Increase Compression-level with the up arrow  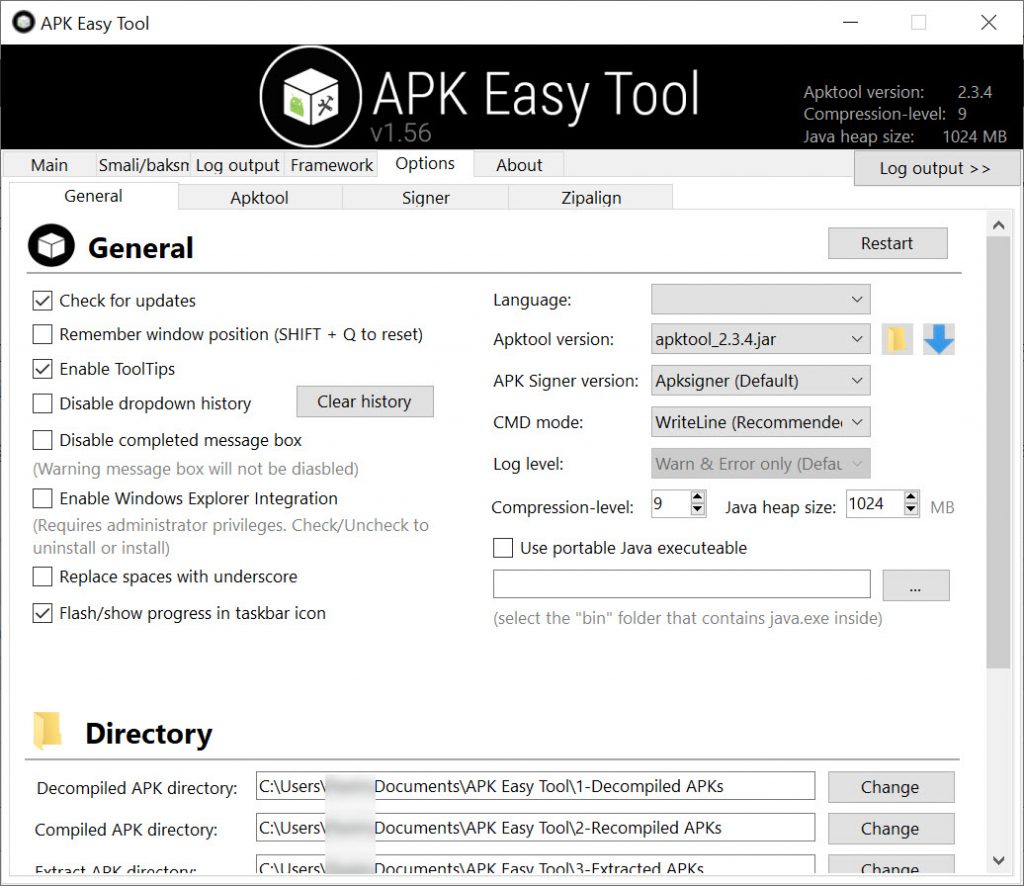[697, 498]
